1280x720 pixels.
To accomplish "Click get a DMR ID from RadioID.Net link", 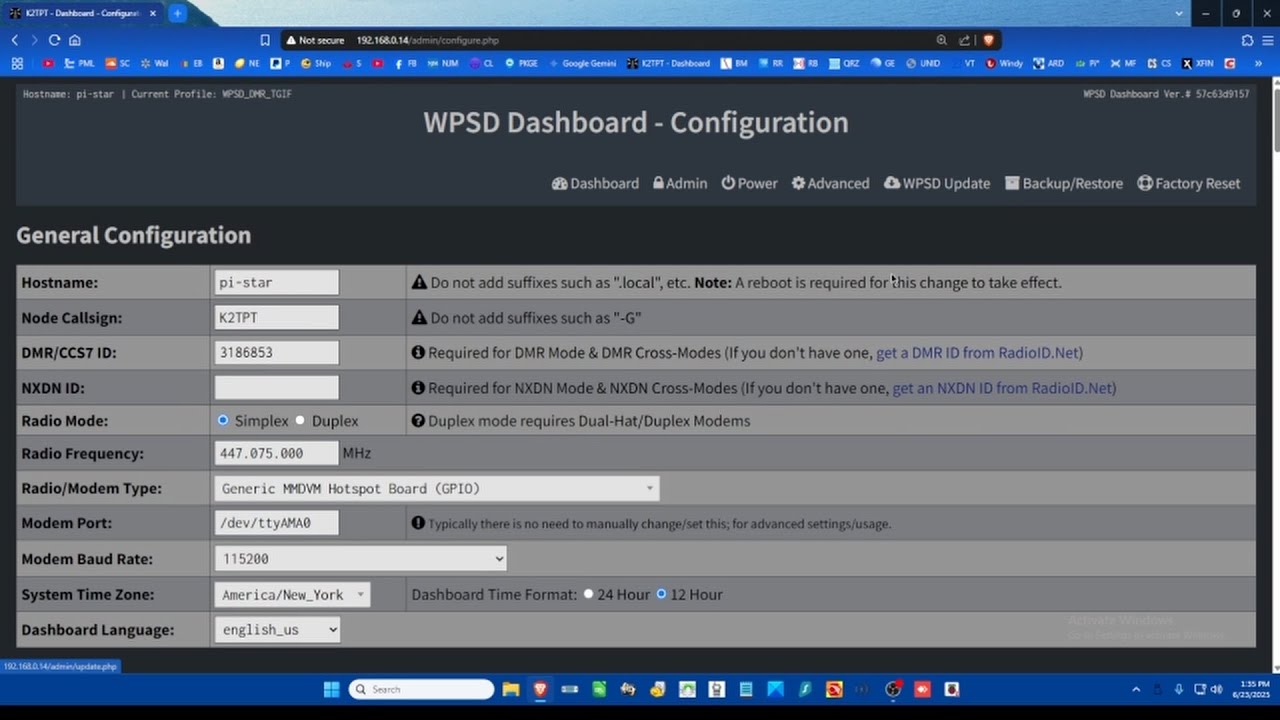I will (979, 353).
